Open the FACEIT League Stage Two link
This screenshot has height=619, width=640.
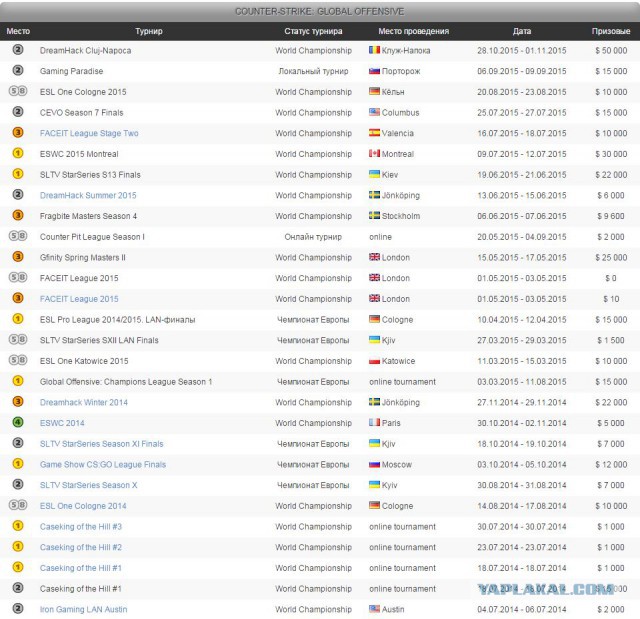click(x=89, y=133)
